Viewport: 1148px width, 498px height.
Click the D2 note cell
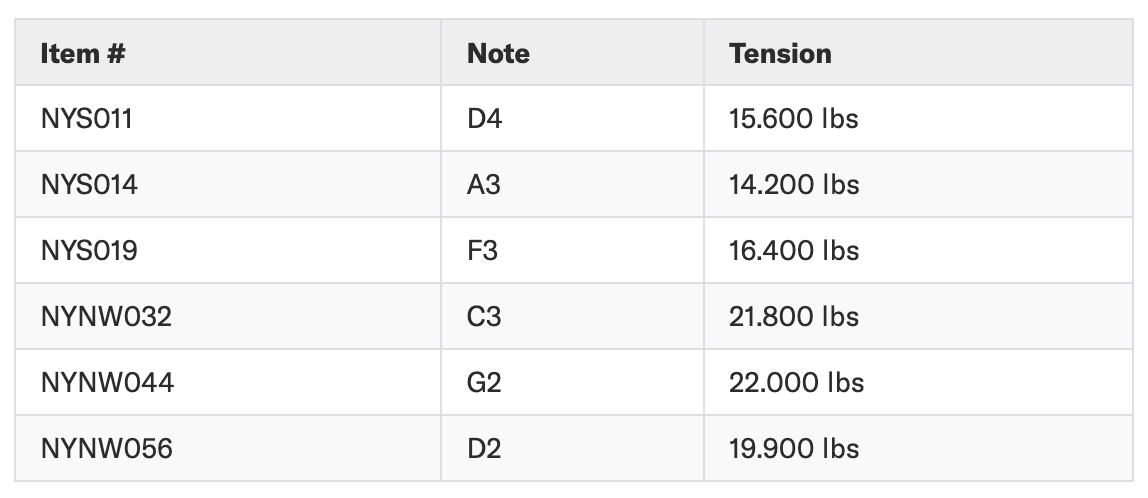tap(484, 448)
